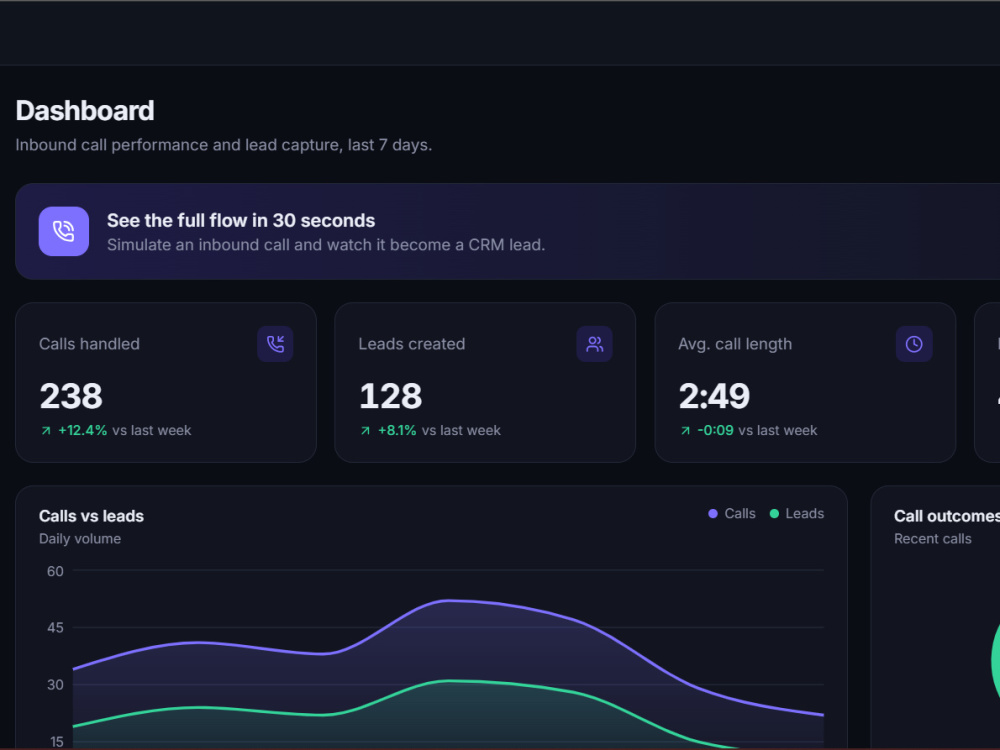Click the purple Calls line peak on chart

tap(449, 600)
